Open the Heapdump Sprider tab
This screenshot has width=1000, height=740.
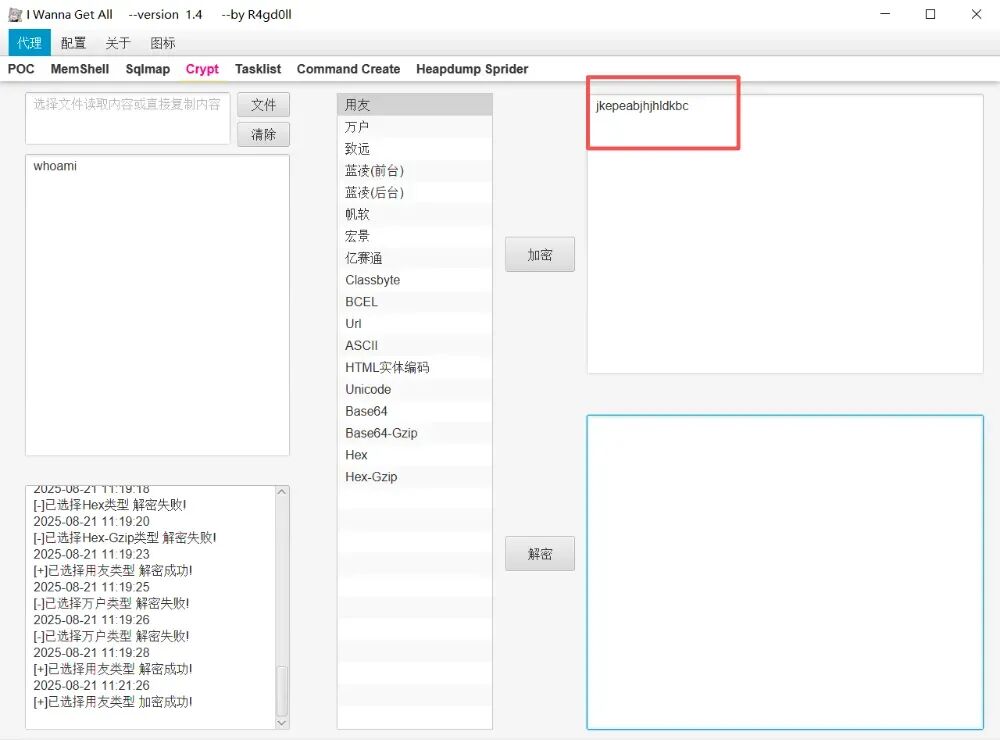tap(472, 69)
